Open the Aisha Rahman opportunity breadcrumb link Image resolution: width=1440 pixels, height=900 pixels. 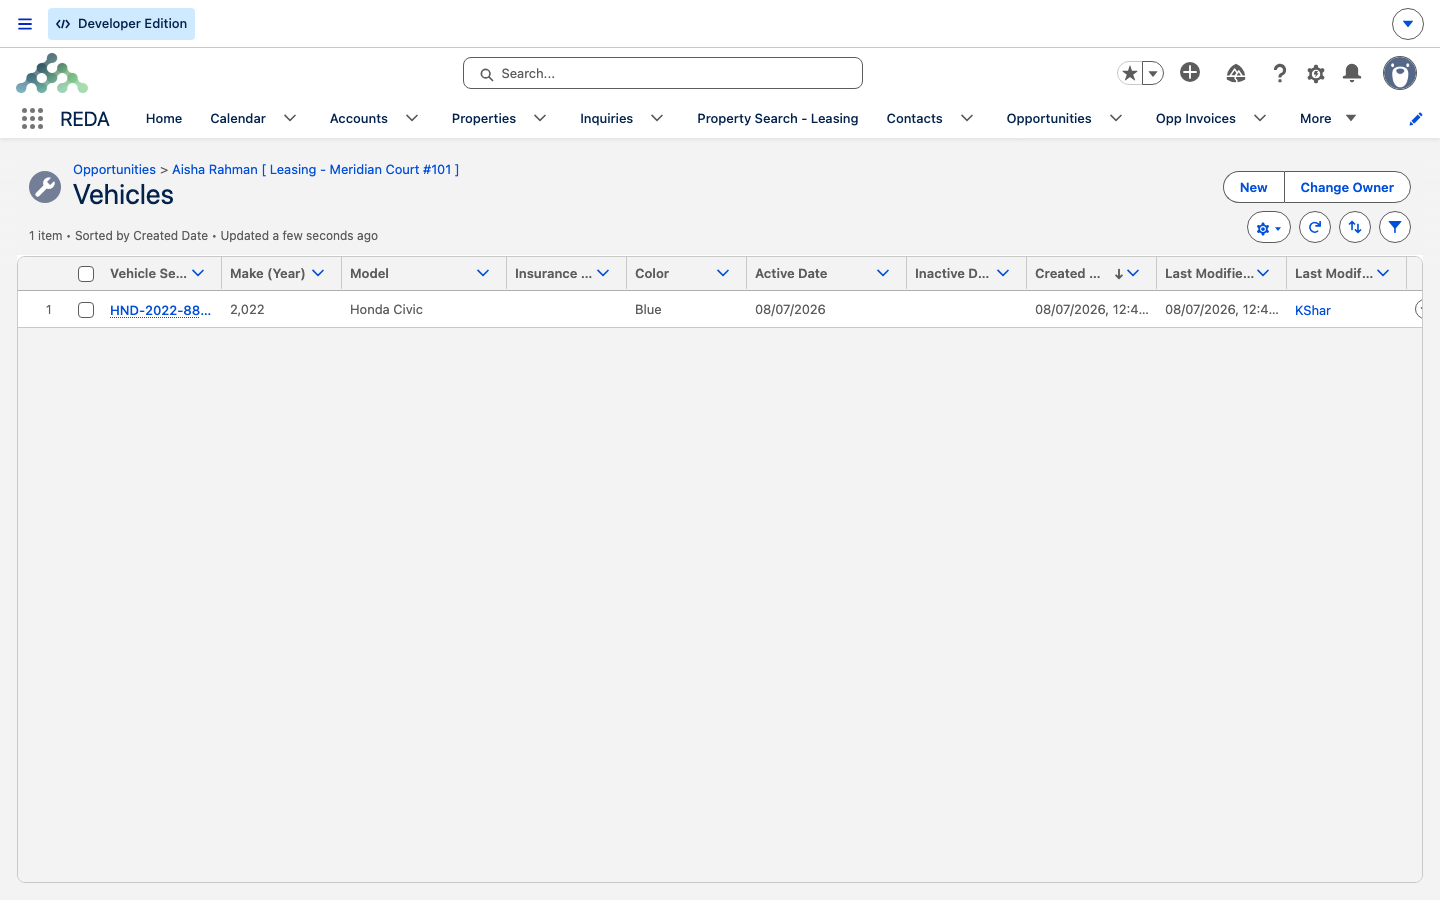(315, 170)
